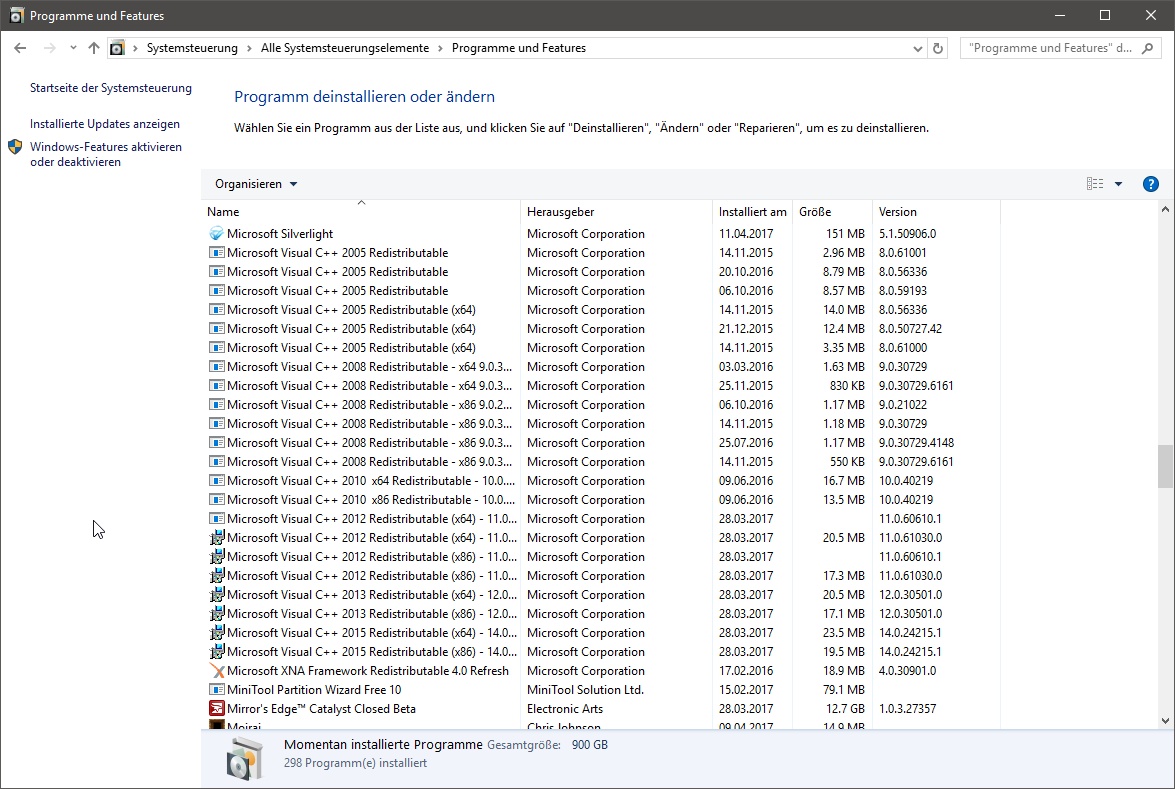1175x789 pixels.
Task: Click the scrollbar up arrow
Action: (x=1165, y=210)
